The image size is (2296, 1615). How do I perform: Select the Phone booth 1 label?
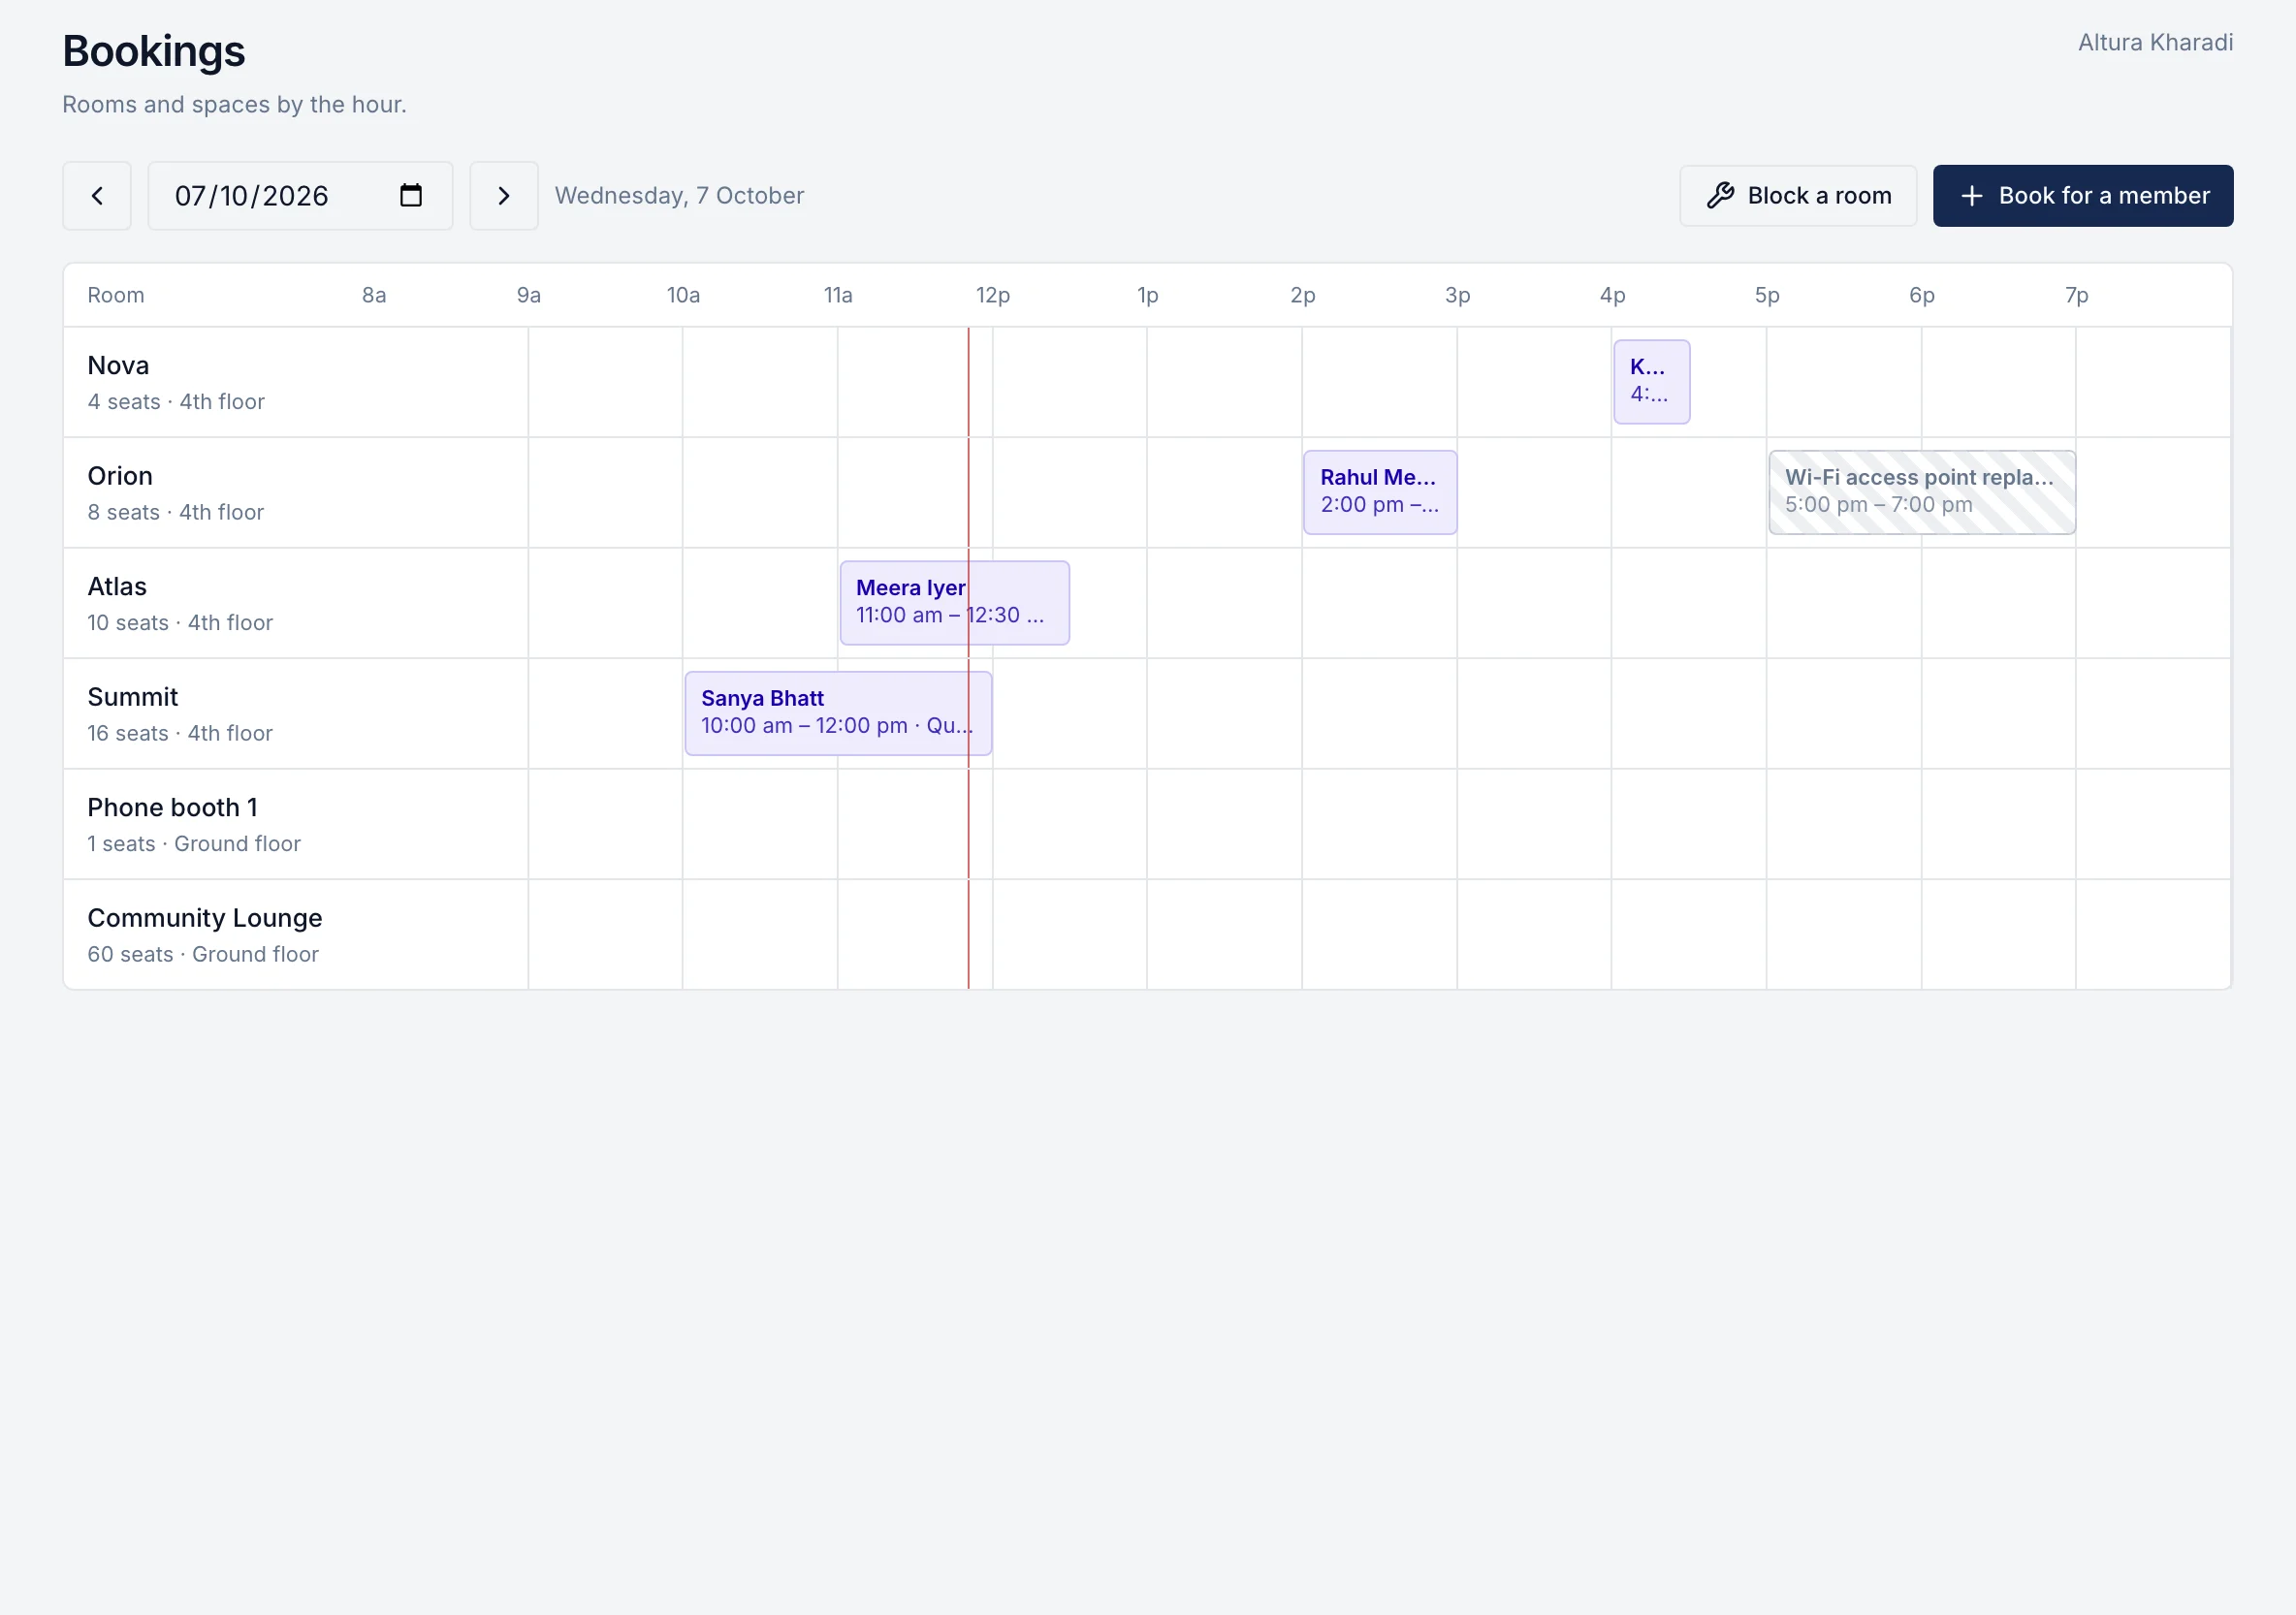point(172,808)
